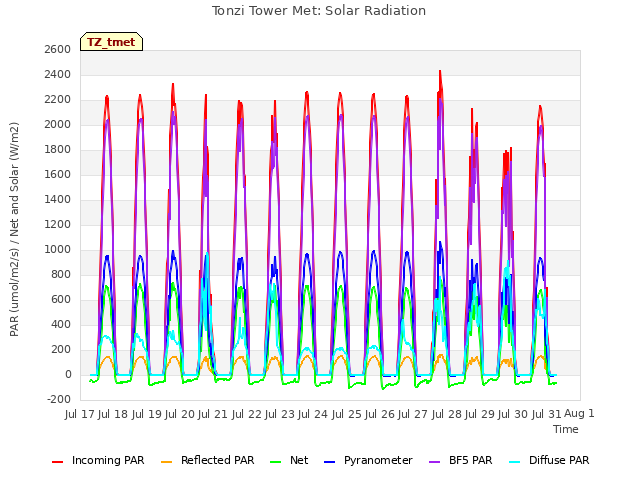Image resolution: width=640 pixels, height=480 pixels.
Task: Click the -200 y-axis tick label
Action: click(x=59, y=400)
